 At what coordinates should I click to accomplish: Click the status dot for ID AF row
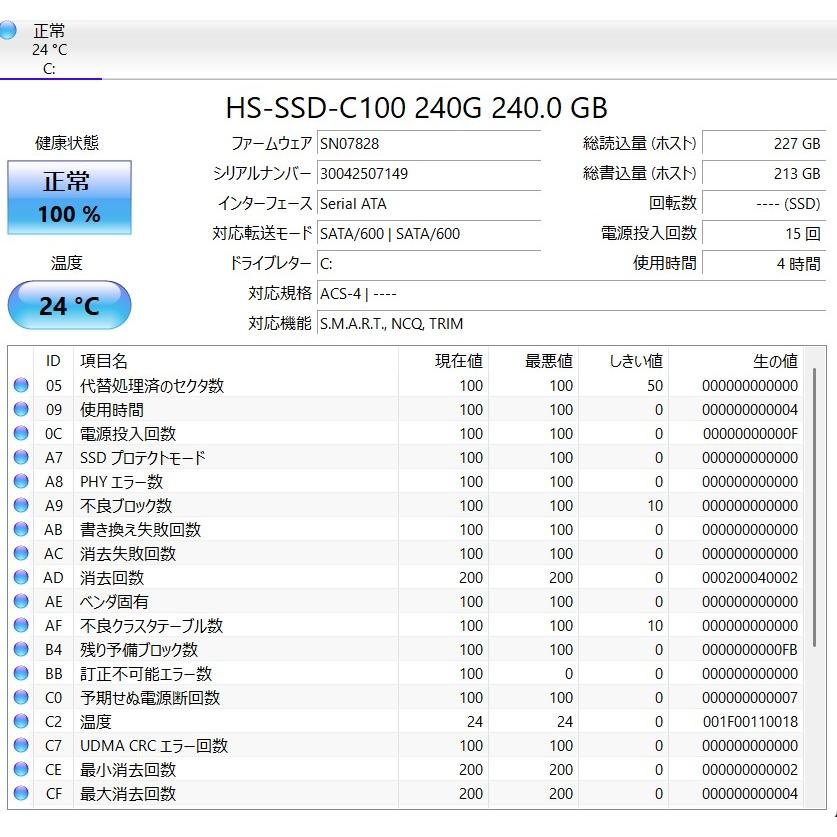(21, 625)
